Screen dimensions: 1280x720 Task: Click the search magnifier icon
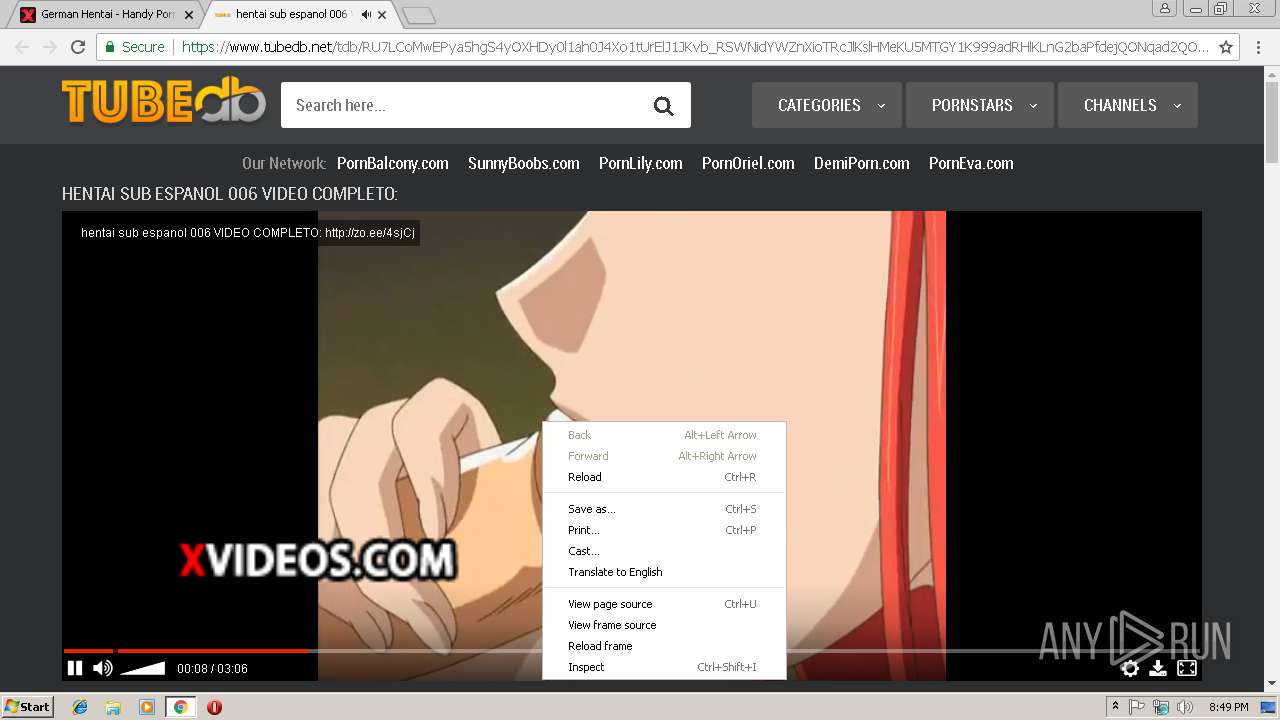pos(664,106)
